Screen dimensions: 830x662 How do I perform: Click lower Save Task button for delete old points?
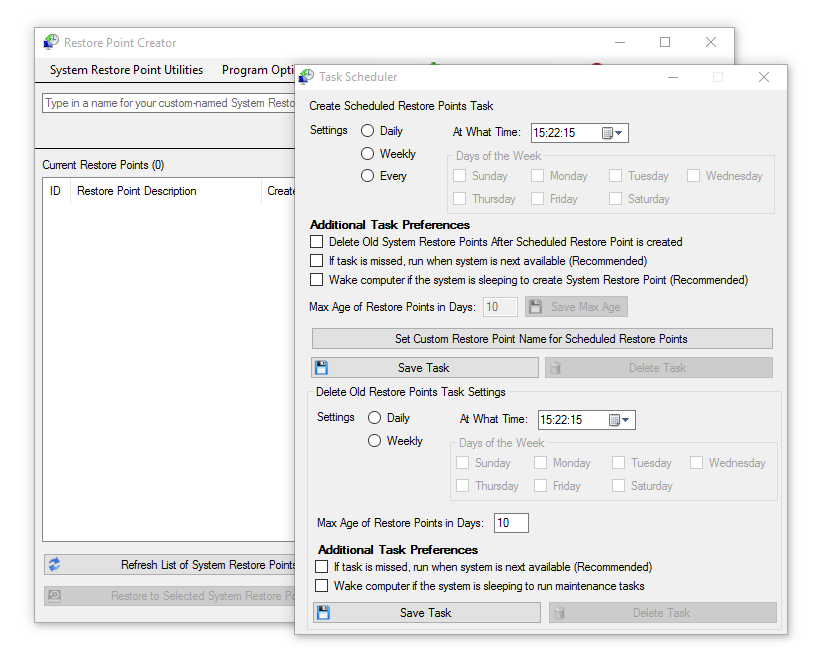tap(427, 612)
